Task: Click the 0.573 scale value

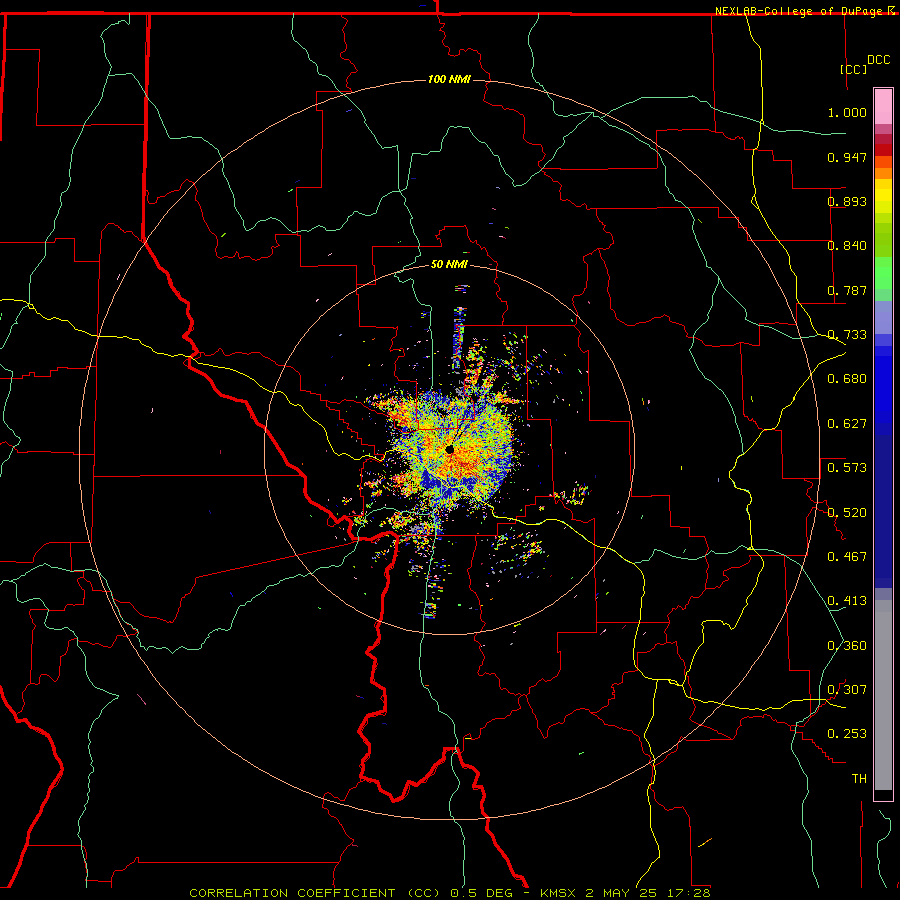Action: point(847,468)
